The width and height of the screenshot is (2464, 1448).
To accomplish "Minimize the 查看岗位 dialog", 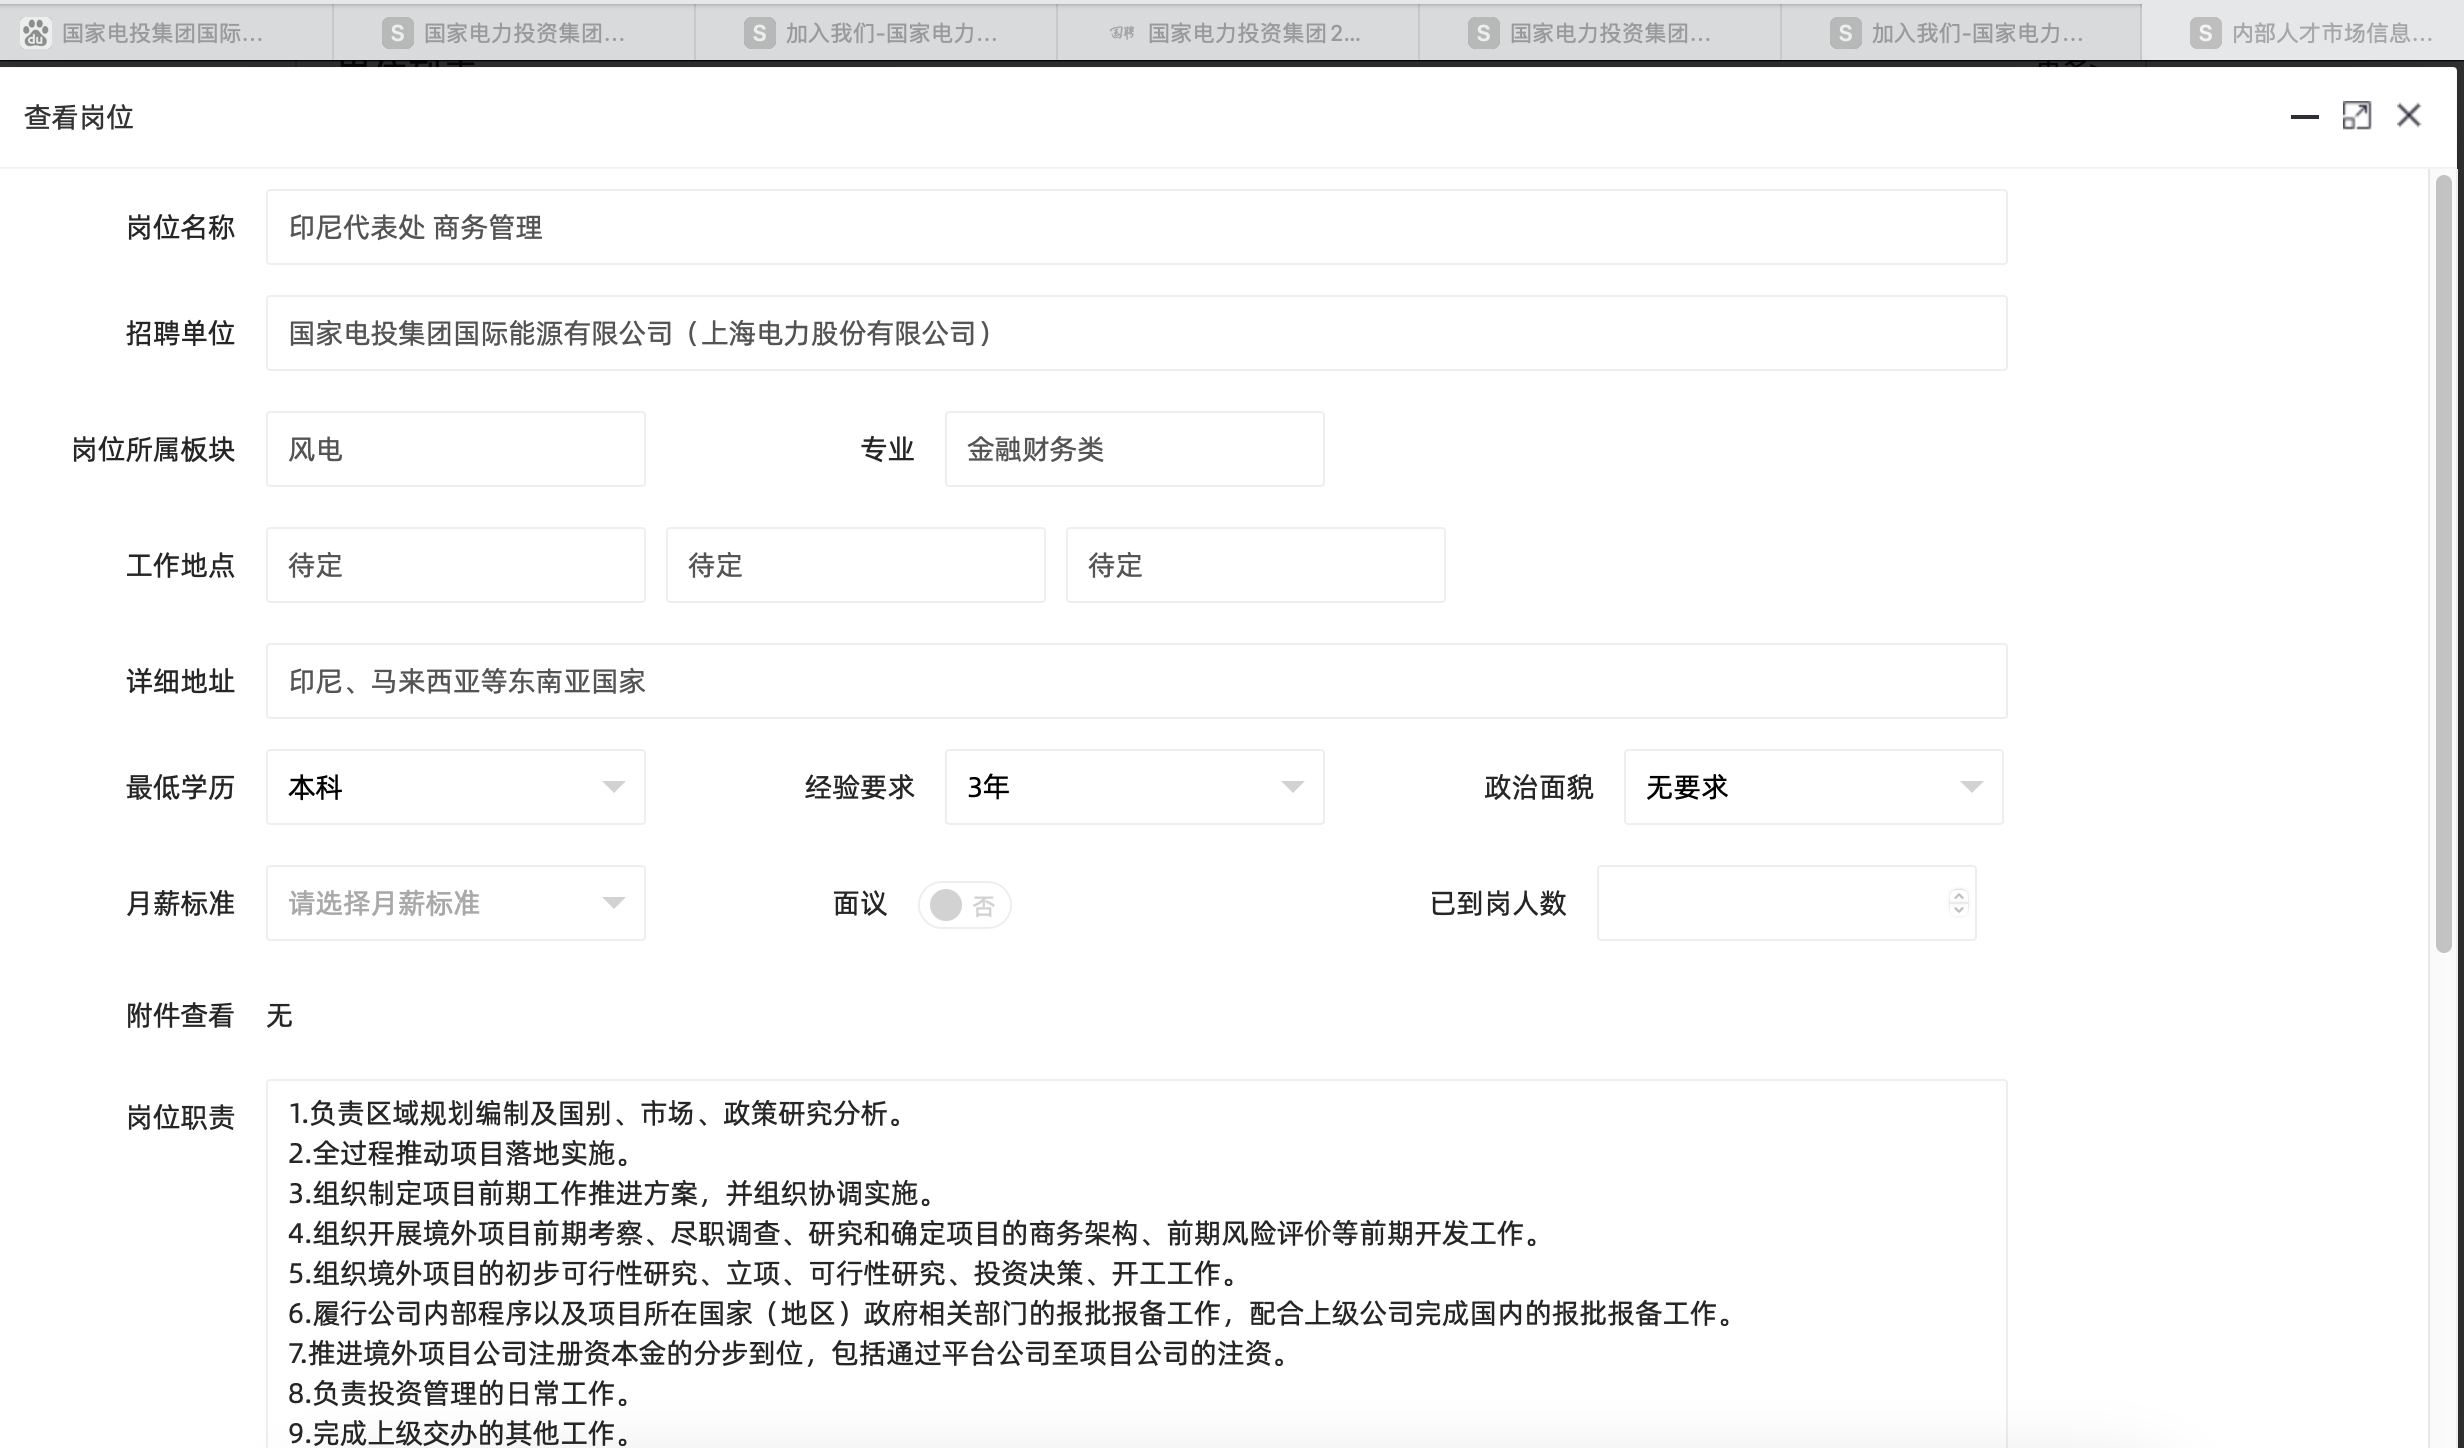I will pos(2304,117).
